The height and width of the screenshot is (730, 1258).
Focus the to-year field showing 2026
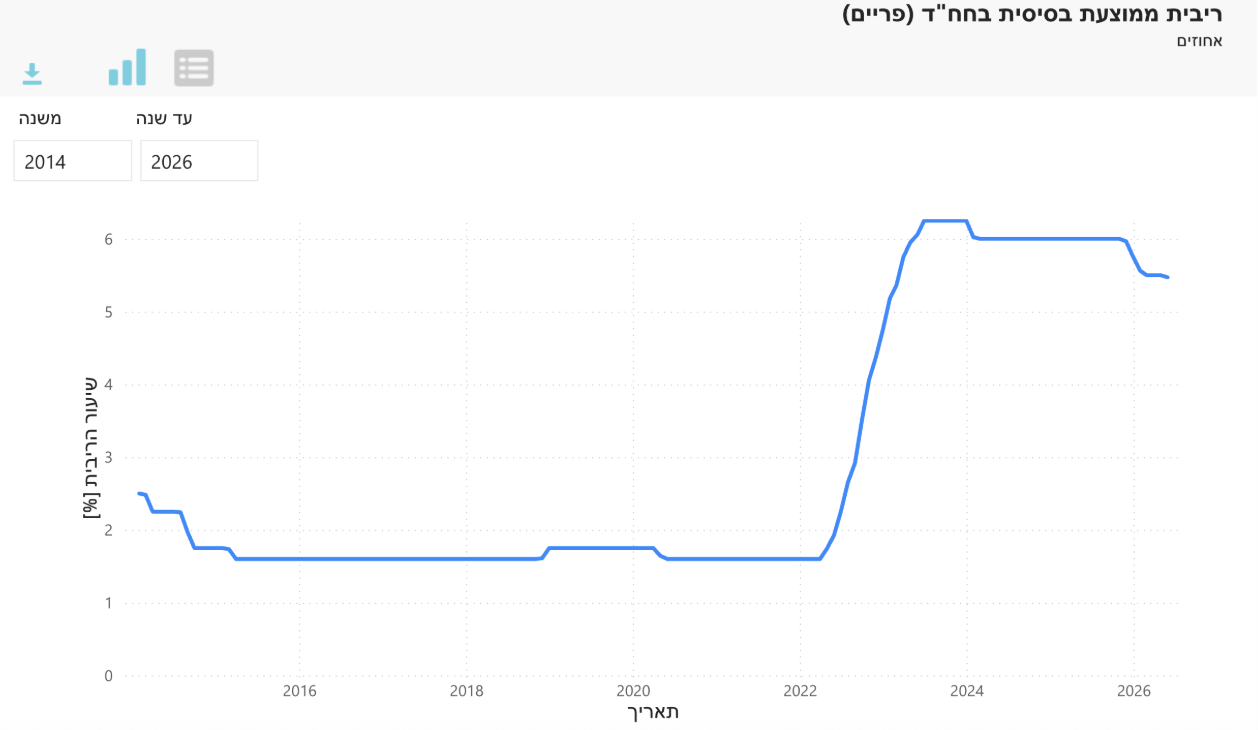click(x=199, y=161)
